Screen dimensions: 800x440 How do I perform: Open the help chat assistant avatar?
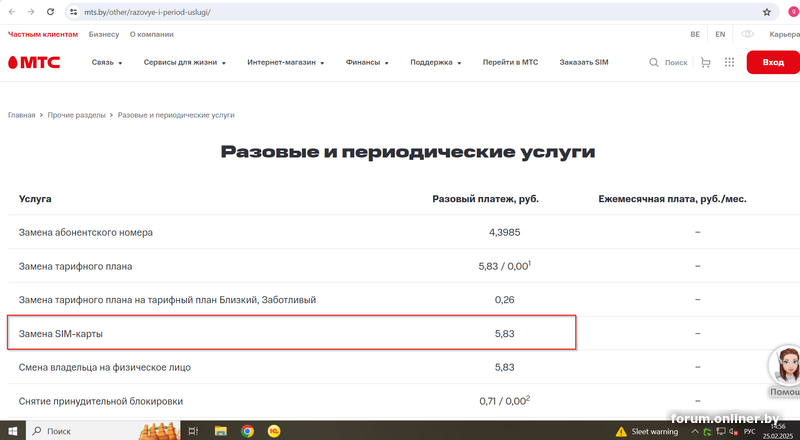click(x=783, y=366)
